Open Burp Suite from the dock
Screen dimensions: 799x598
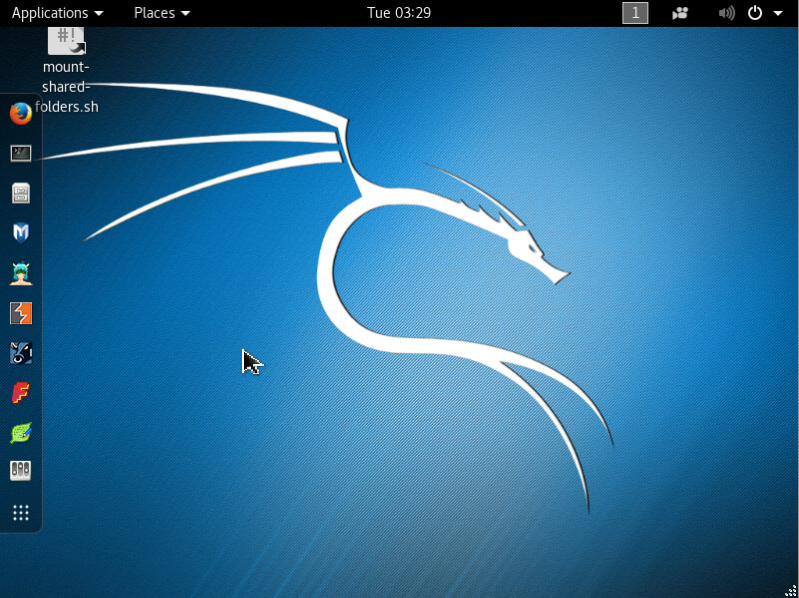[21, 313]
